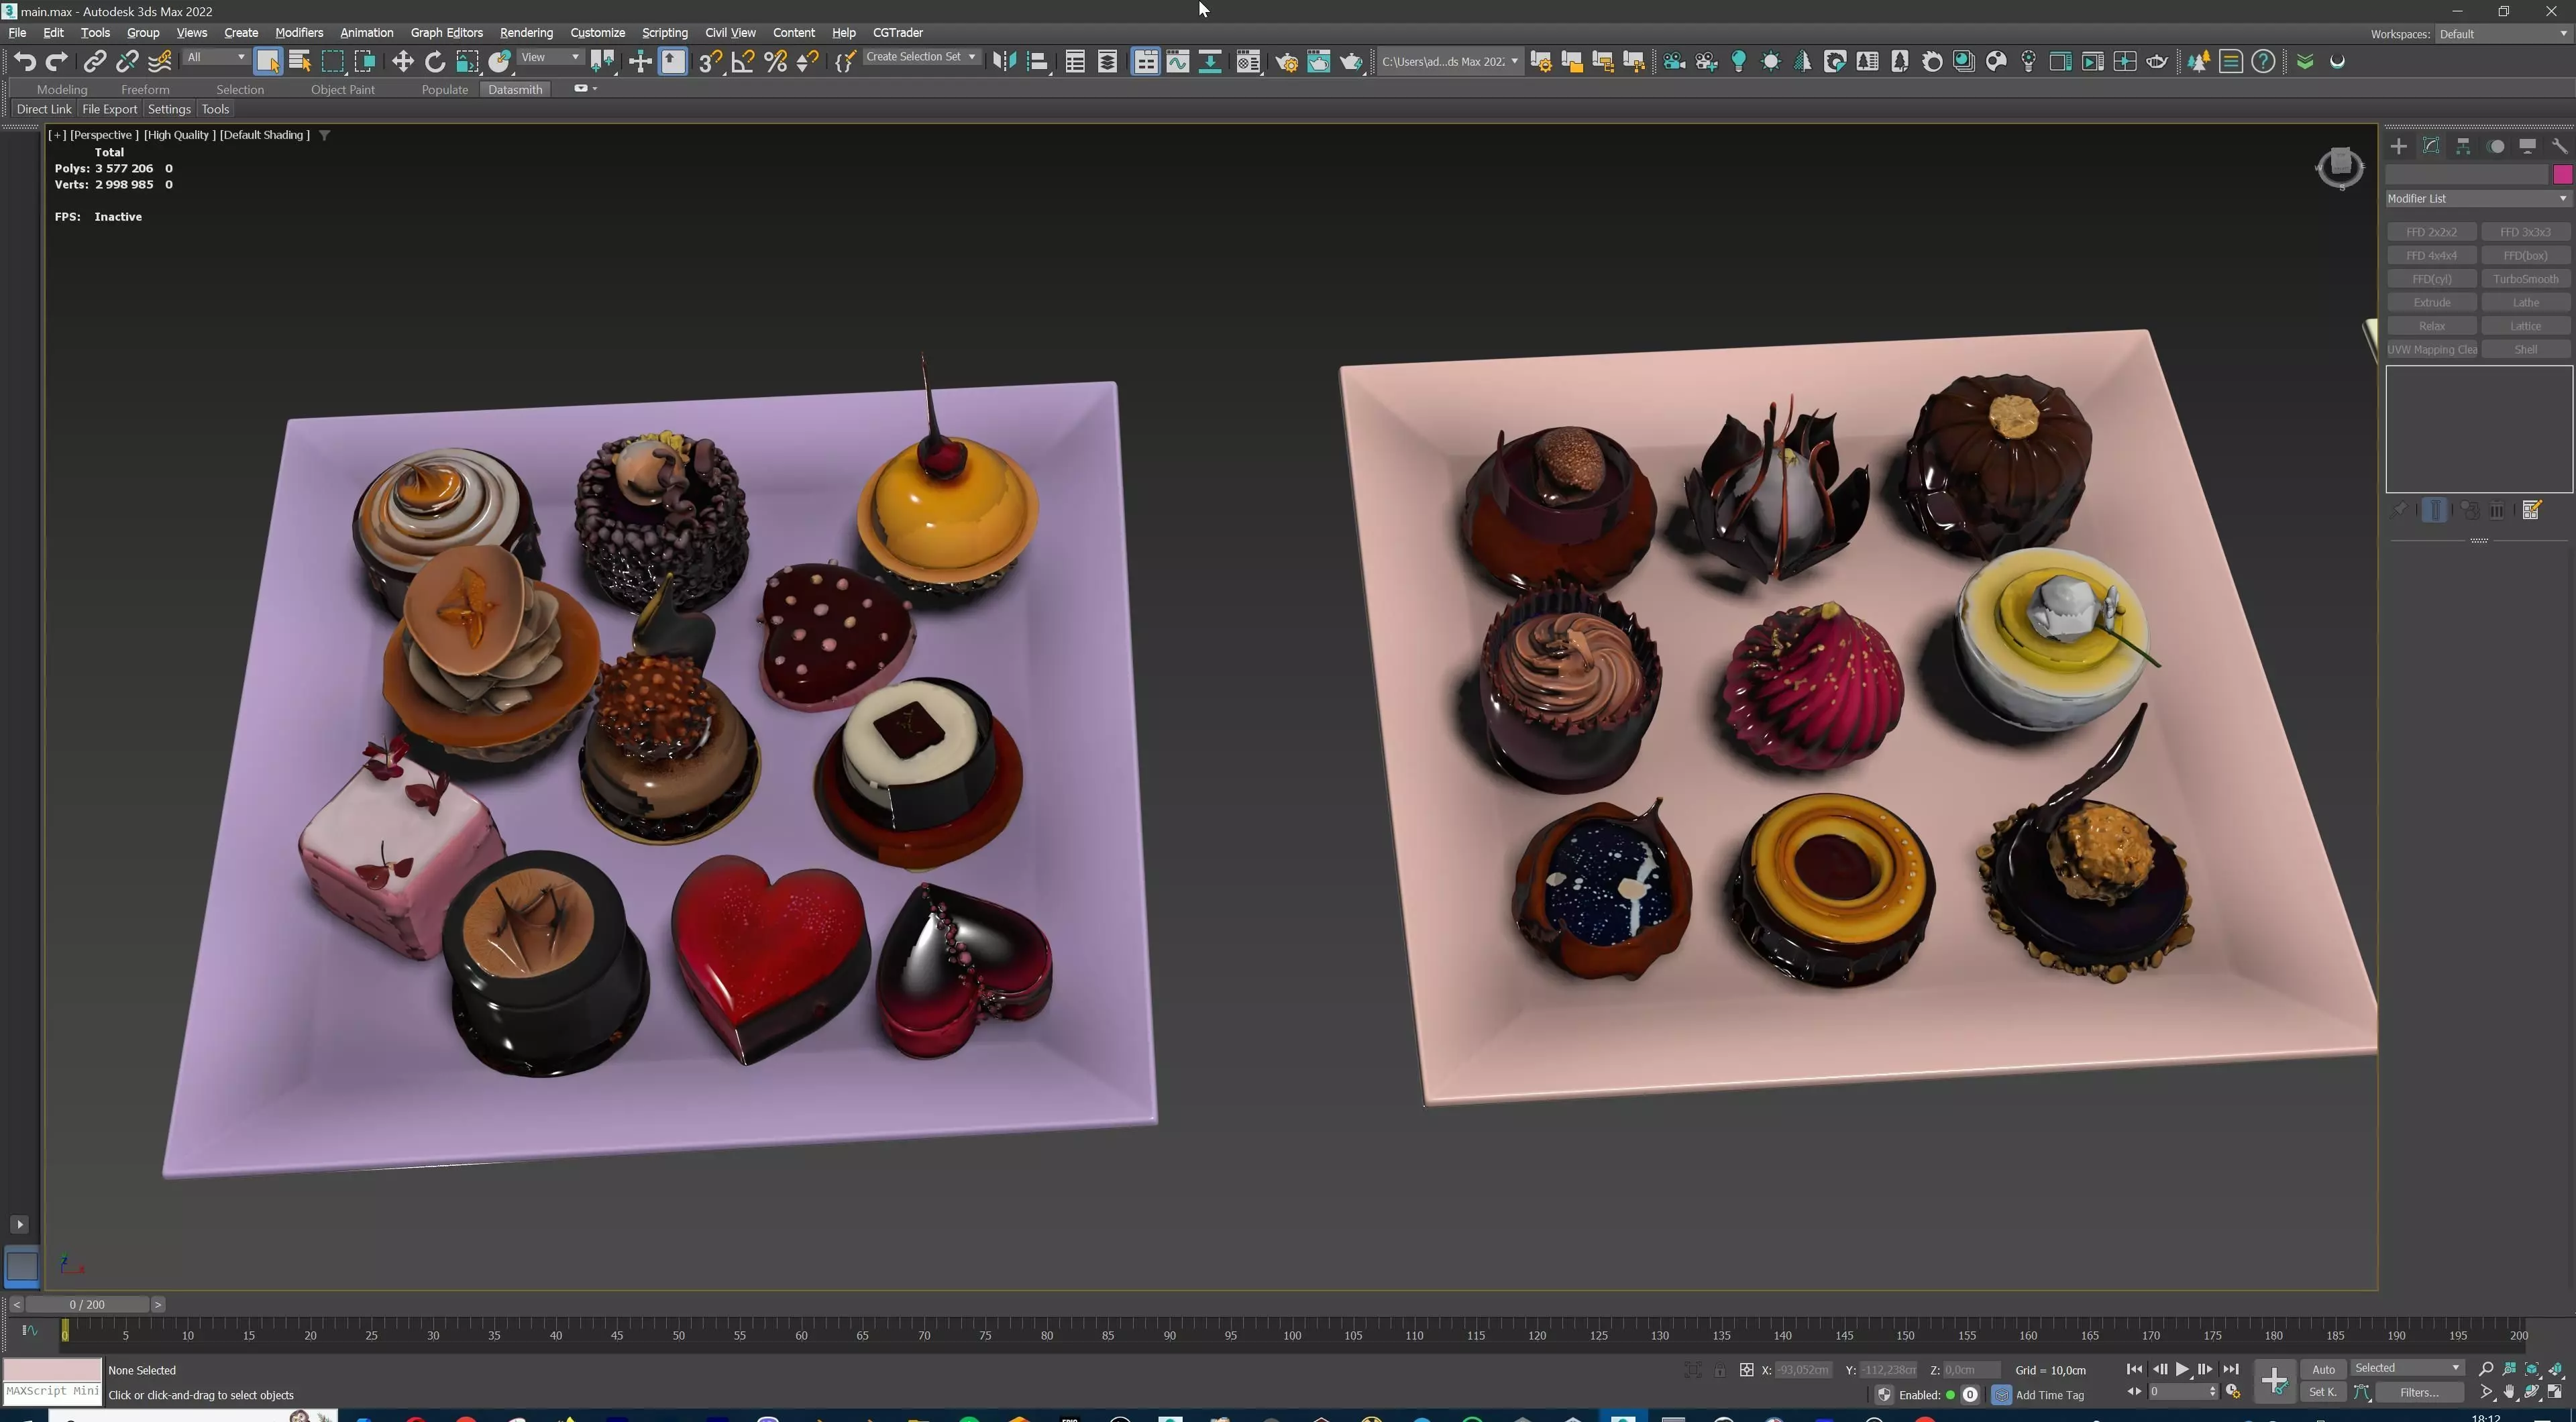The image size is (2576, 1422).
Task: Open the Render Setup icon
Action: point(1287,62)
